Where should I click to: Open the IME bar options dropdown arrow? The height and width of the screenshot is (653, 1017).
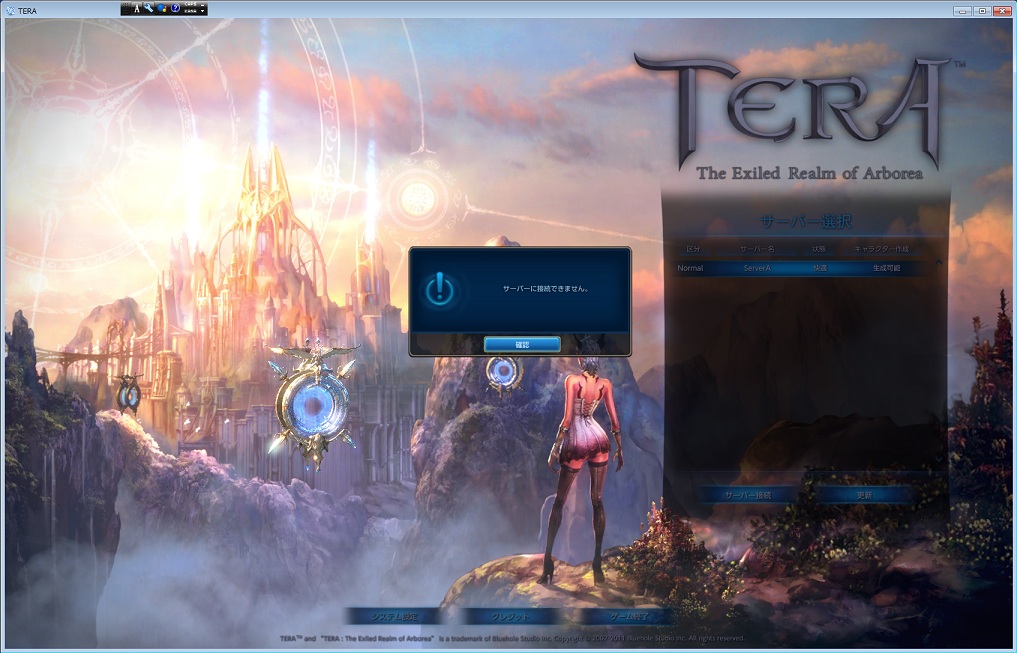tap(203, 12)
